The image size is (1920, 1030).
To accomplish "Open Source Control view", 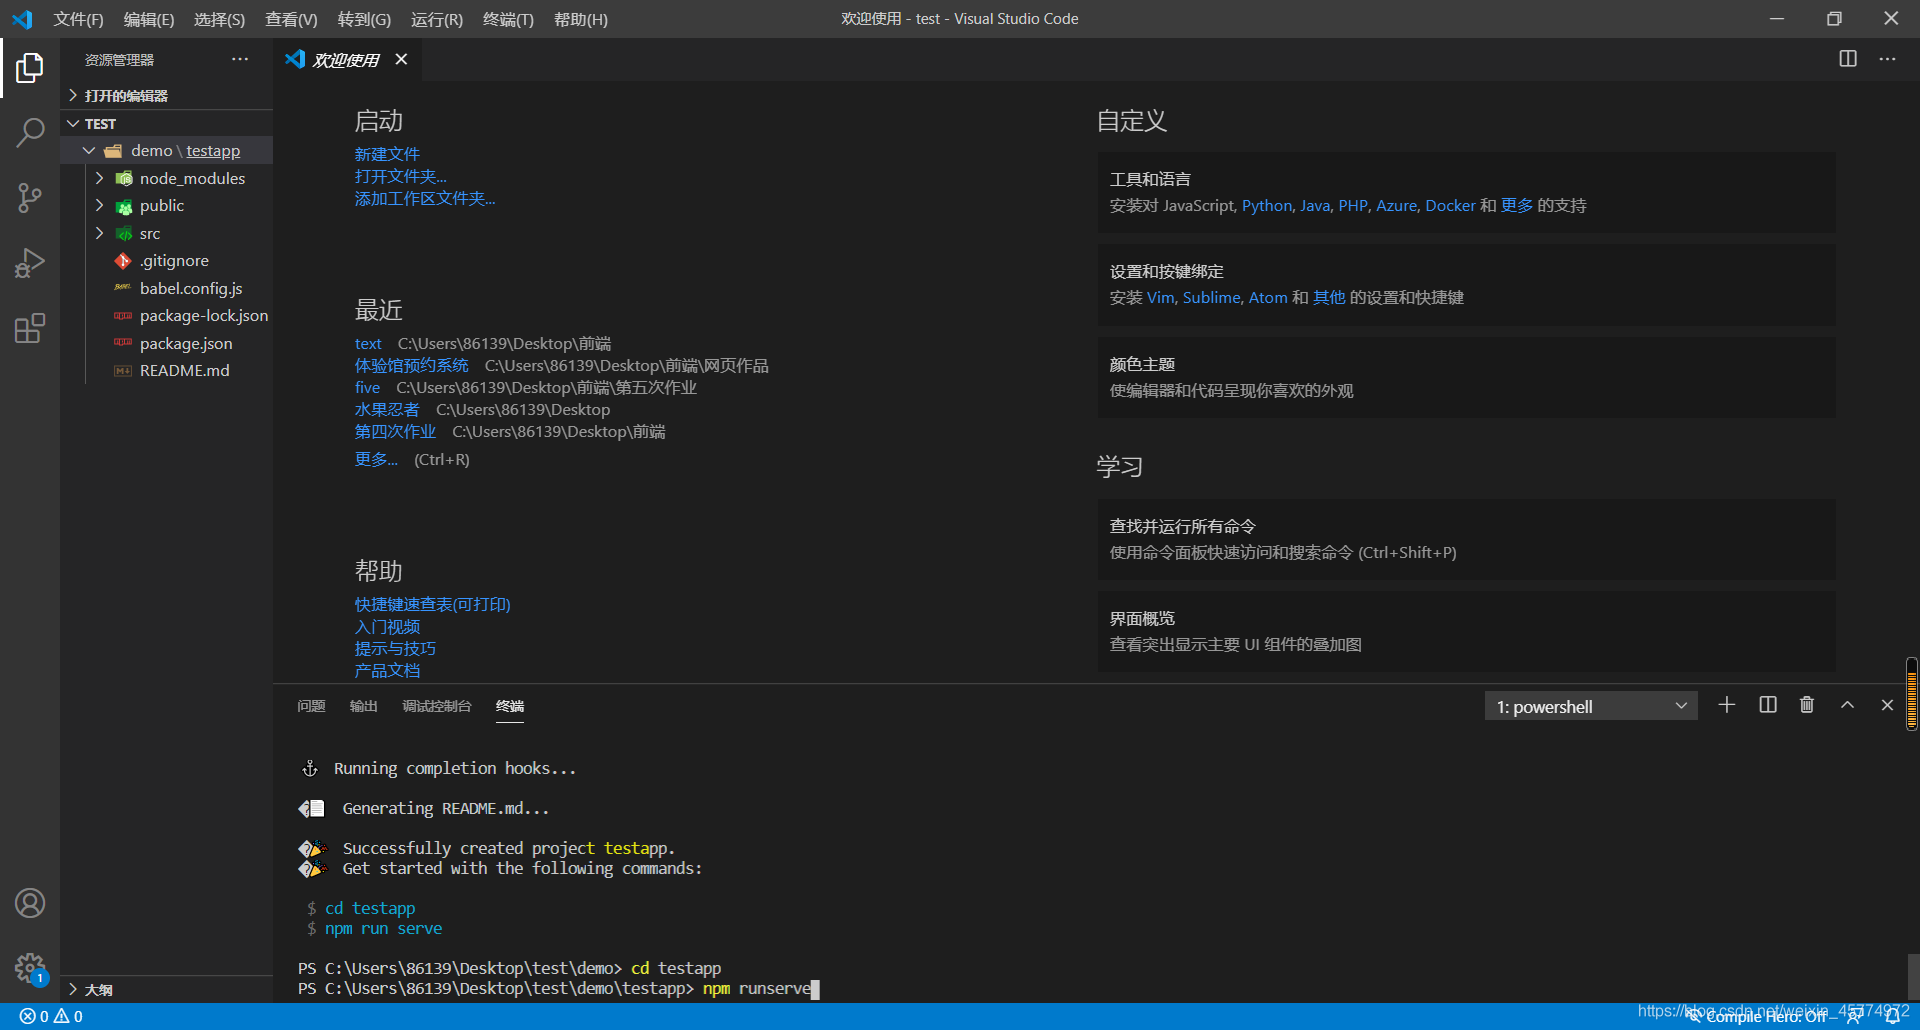I will [30, 198].
